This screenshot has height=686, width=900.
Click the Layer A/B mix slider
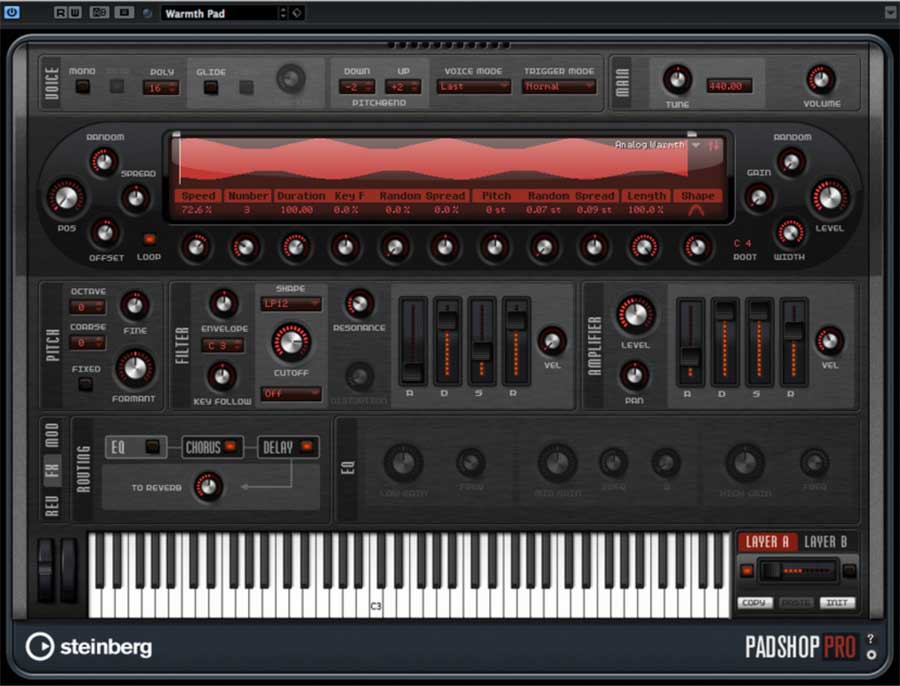(797, 571)
